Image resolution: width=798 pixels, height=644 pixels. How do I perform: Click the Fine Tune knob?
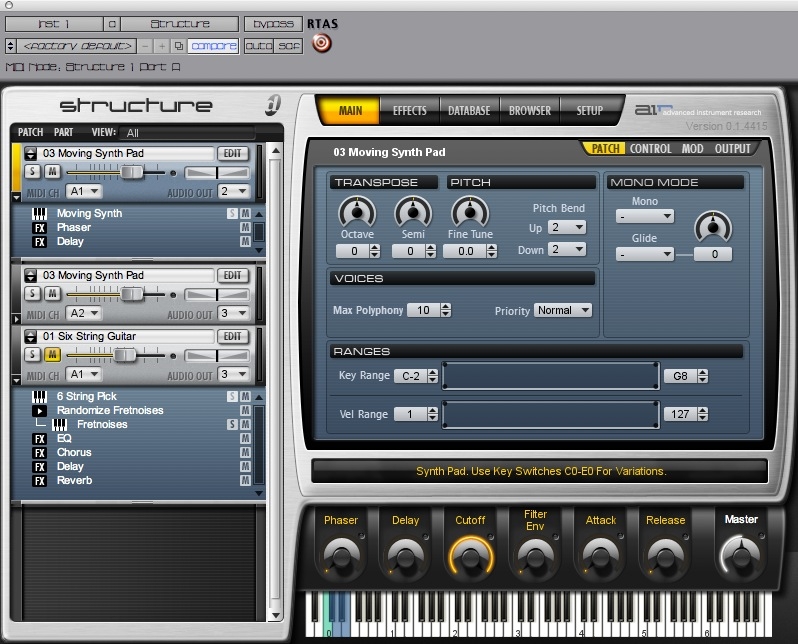470,212
